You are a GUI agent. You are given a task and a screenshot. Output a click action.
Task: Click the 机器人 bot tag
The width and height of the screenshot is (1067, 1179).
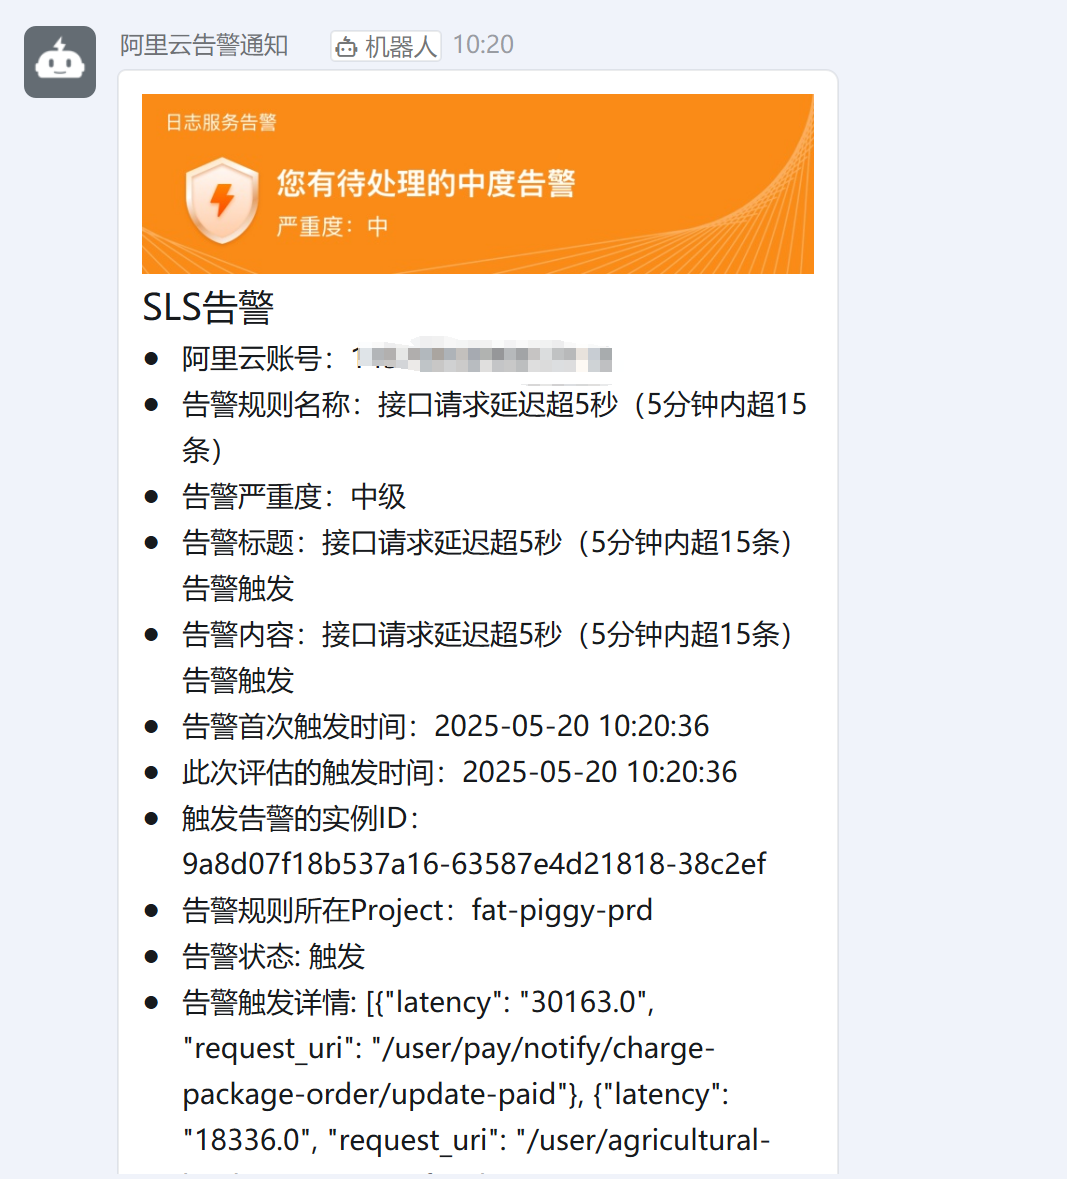tap(386, 46)
